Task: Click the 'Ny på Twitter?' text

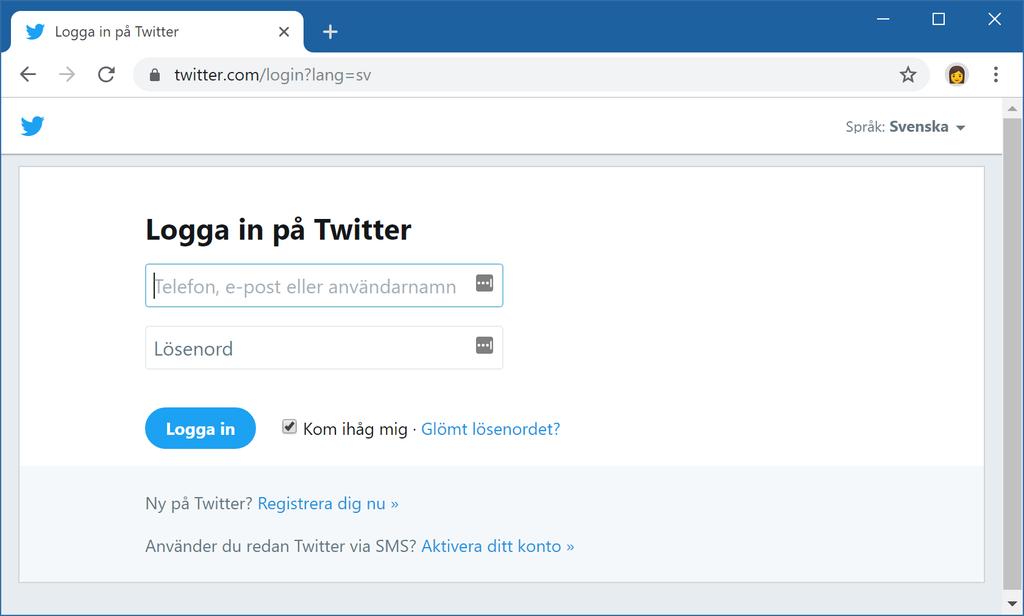Action: point(199,504)
